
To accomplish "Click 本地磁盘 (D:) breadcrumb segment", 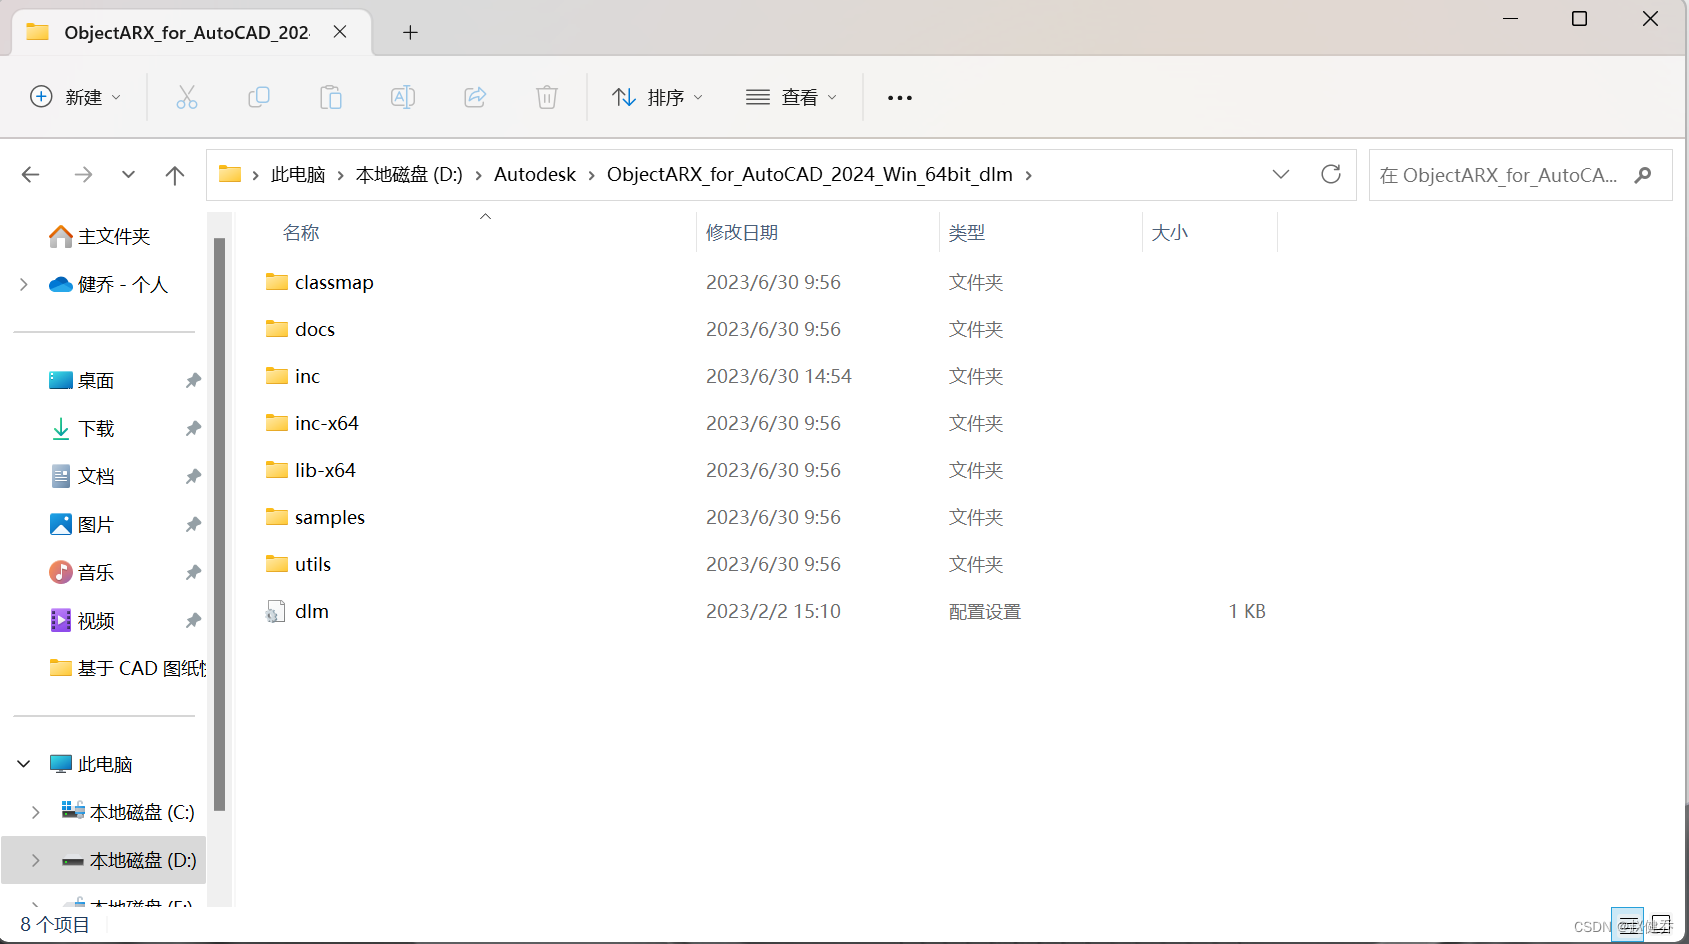I will point(409,175).
